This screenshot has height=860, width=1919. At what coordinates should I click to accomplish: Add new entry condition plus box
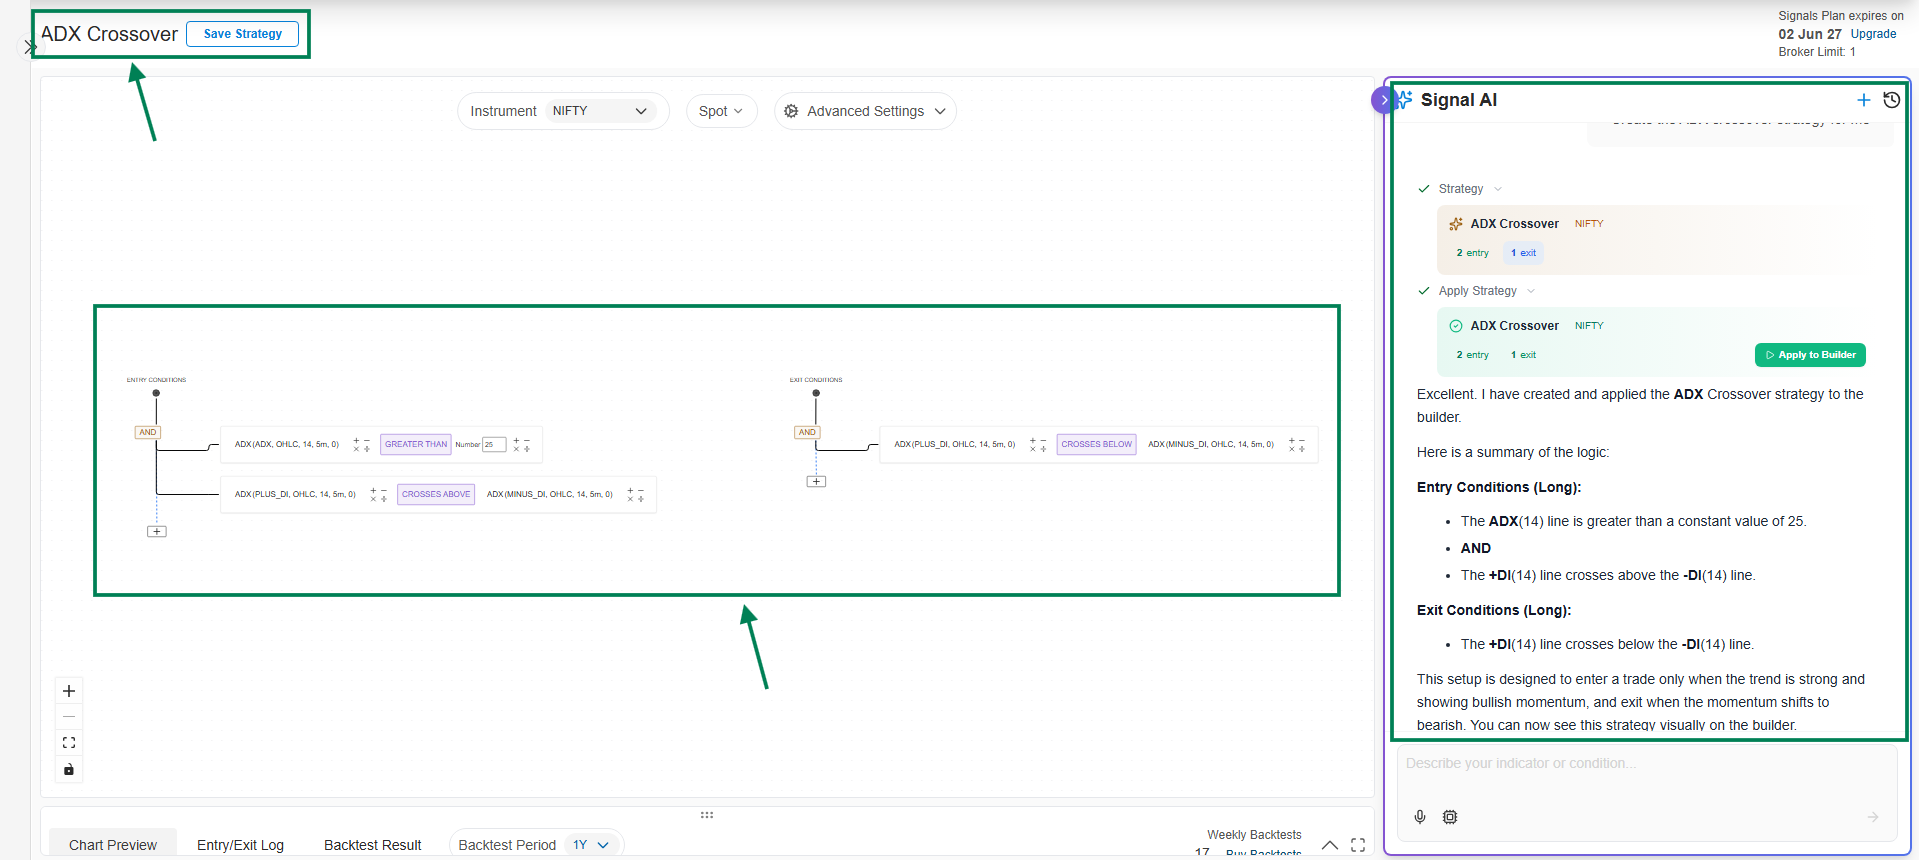tap(157, 532)
